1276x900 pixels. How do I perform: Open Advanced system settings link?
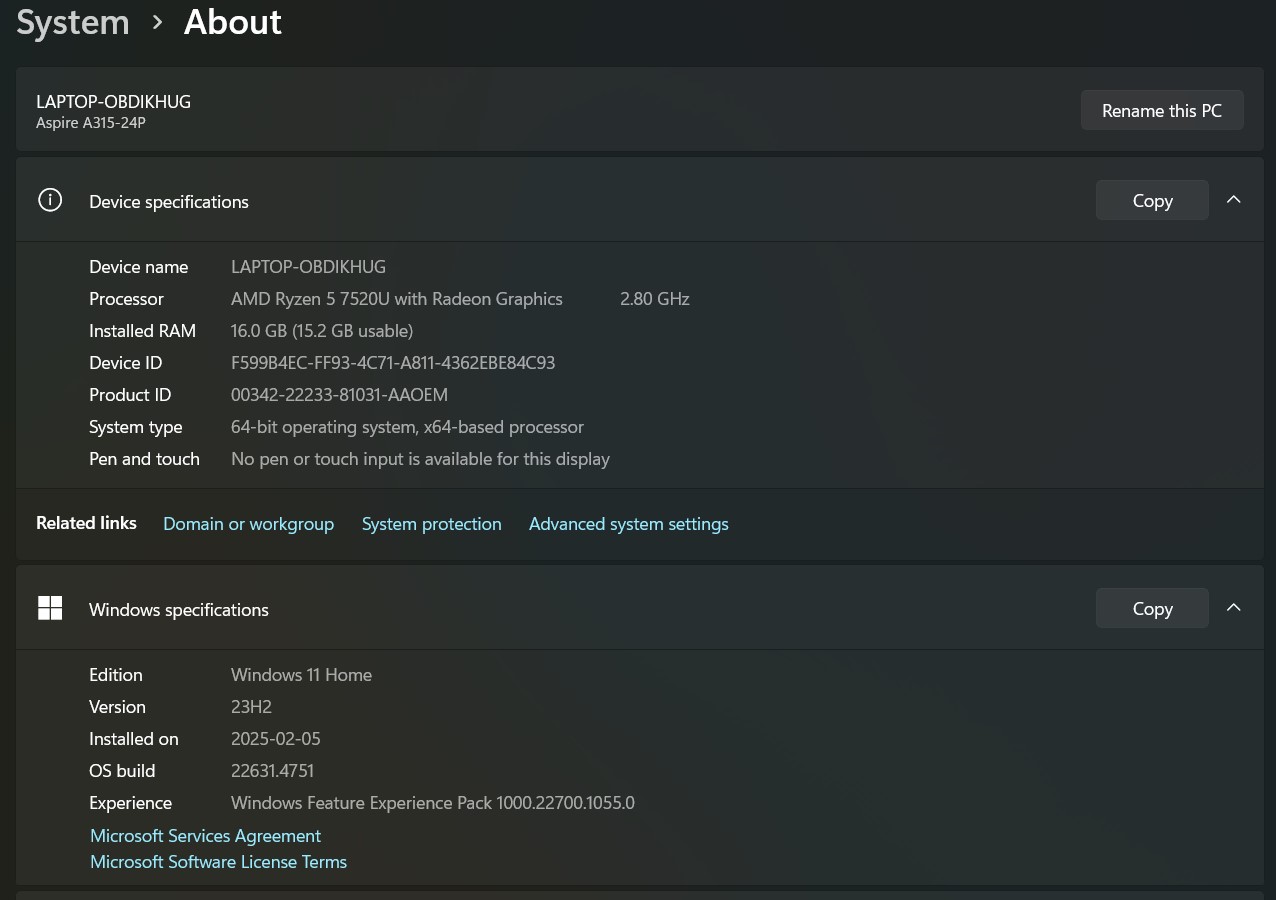pos(629,524)
